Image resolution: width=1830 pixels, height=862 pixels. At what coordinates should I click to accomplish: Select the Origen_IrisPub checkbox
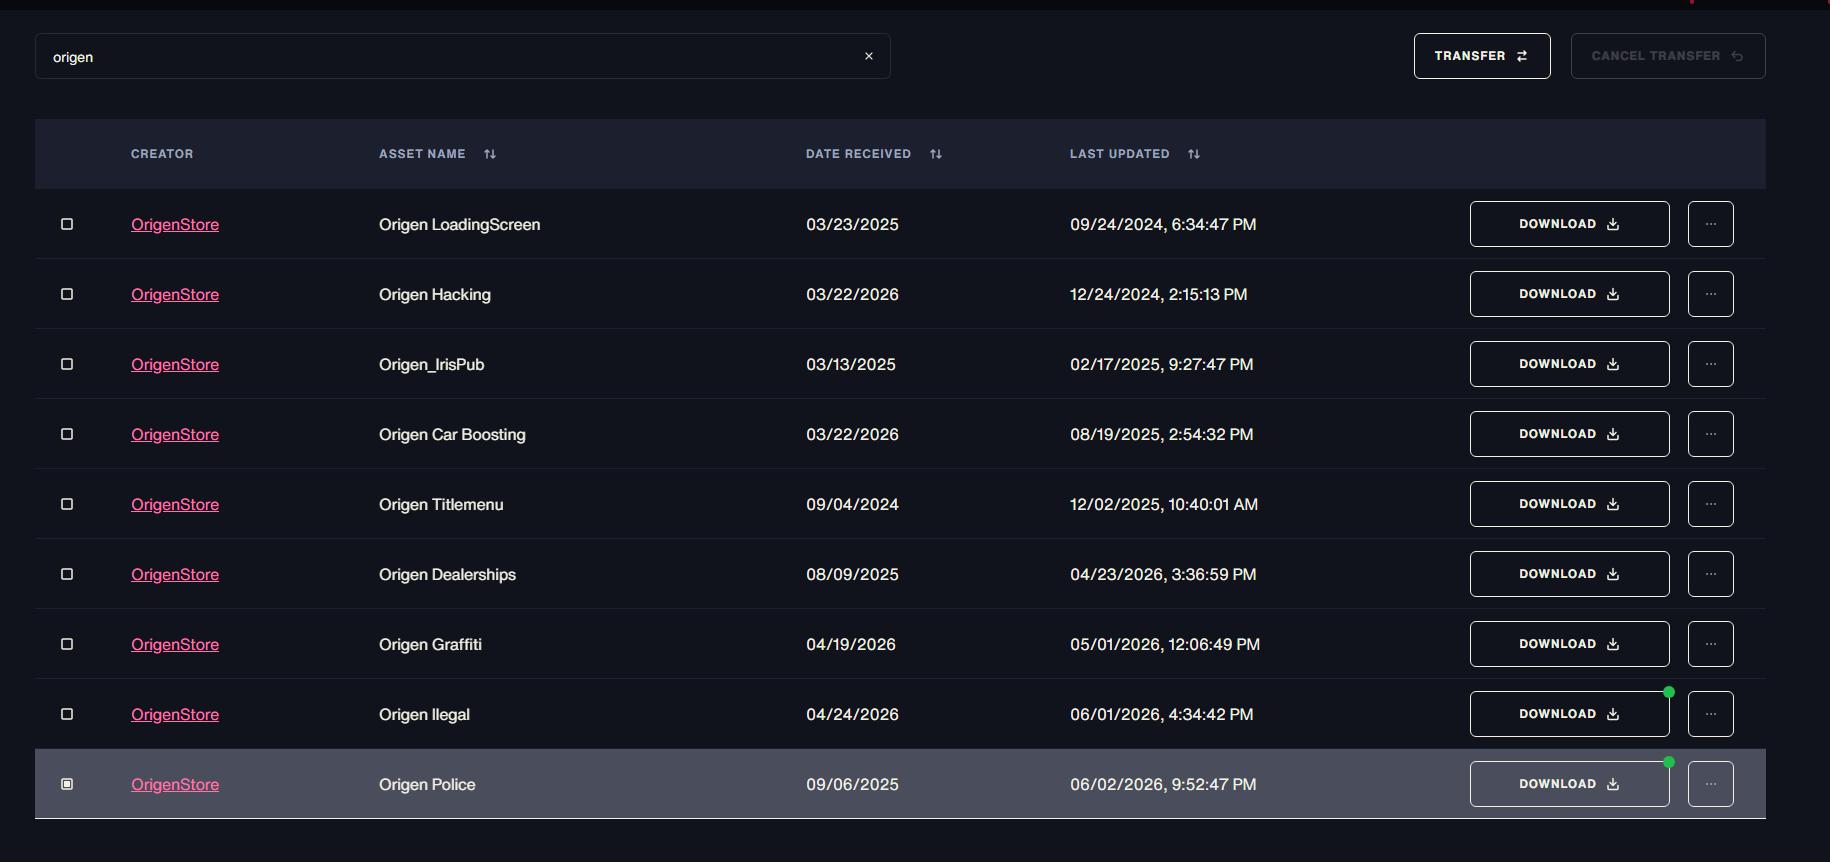(x=67, y=364)
